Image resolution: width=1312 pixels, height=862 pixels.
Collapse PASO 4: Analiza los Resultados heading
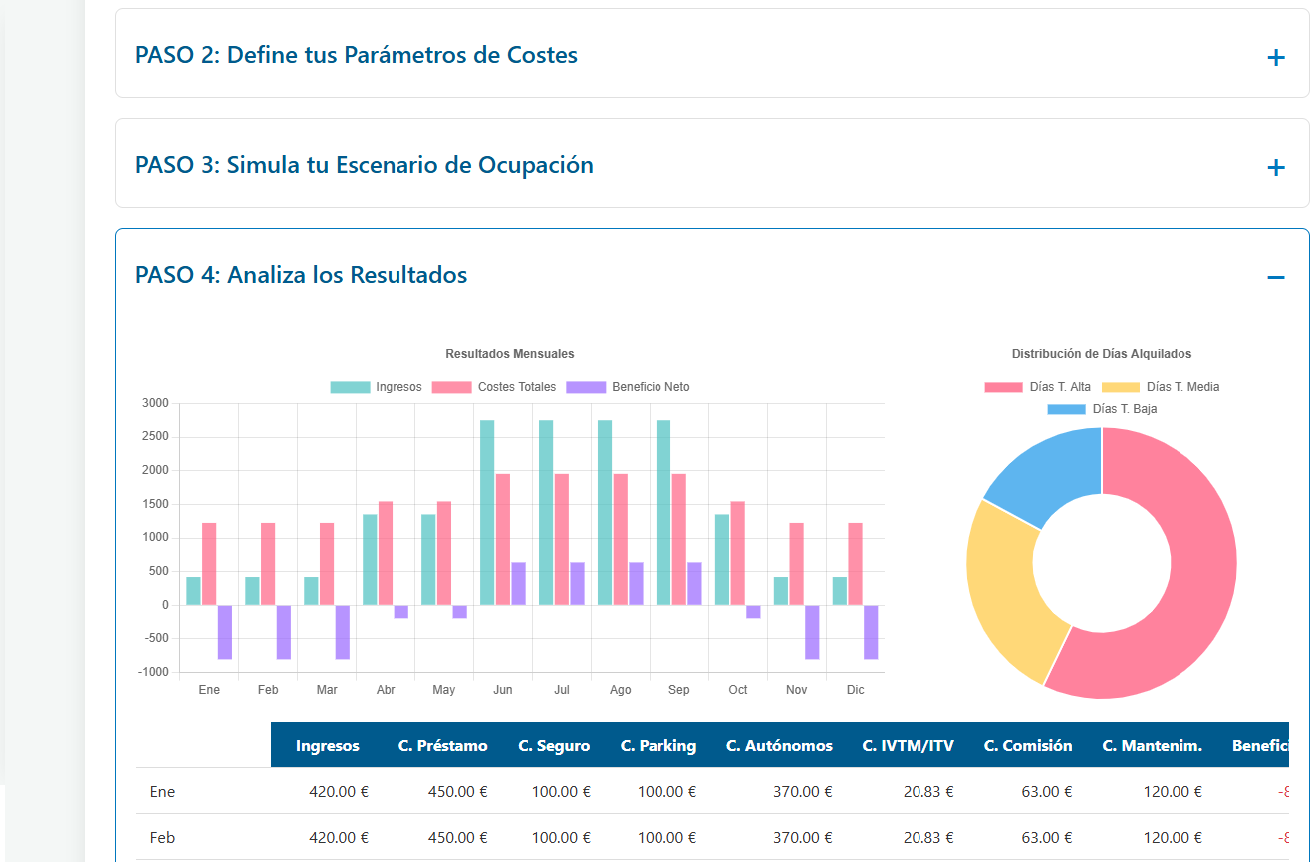(301, 275)
